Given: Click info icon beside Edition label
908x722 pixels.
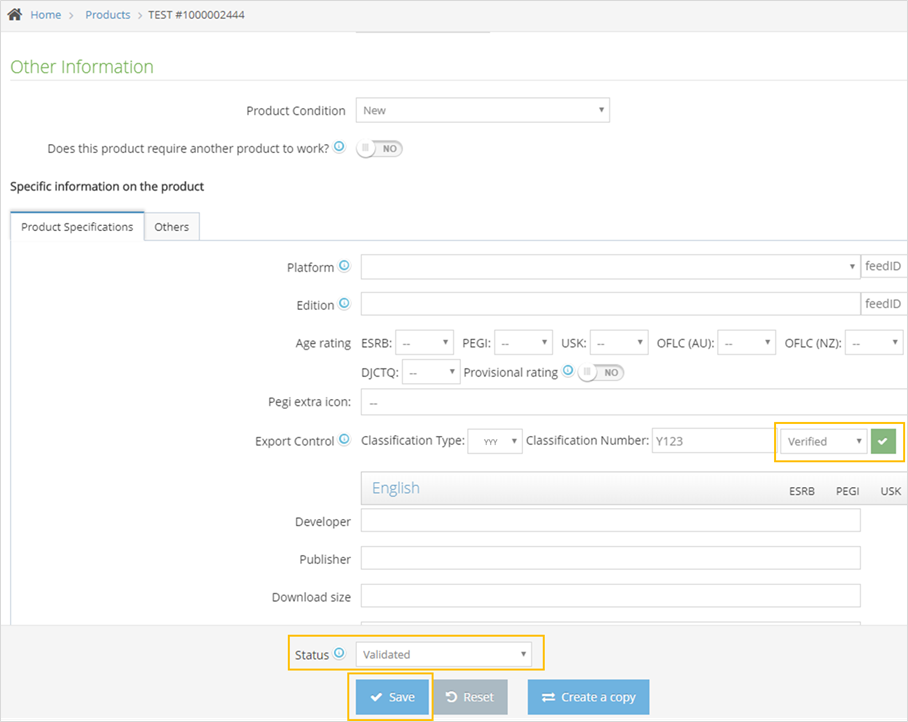Looking at the screenshot, I should [x=344, y=304].
